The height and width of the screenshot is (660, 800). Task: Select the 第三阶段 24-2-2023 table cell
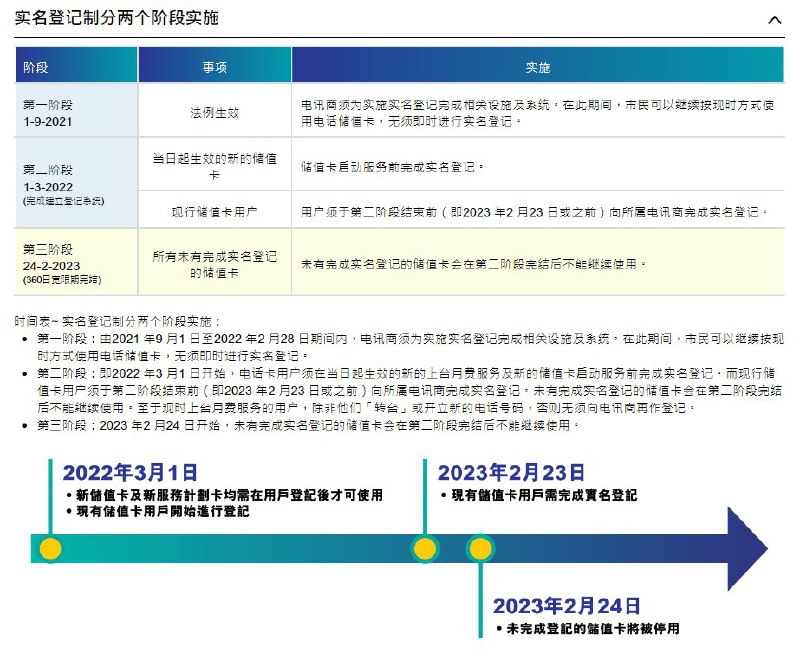[76, 264]
